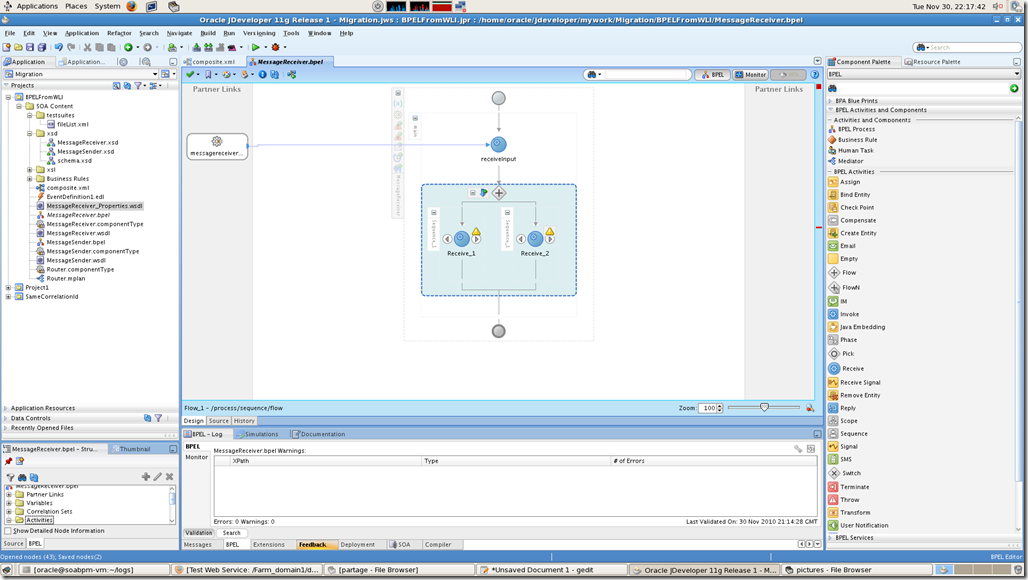Click the Receive_1 activity node
Image resolution: width=1028 pixels, height=580 pixels.
(x=462, y=239)
